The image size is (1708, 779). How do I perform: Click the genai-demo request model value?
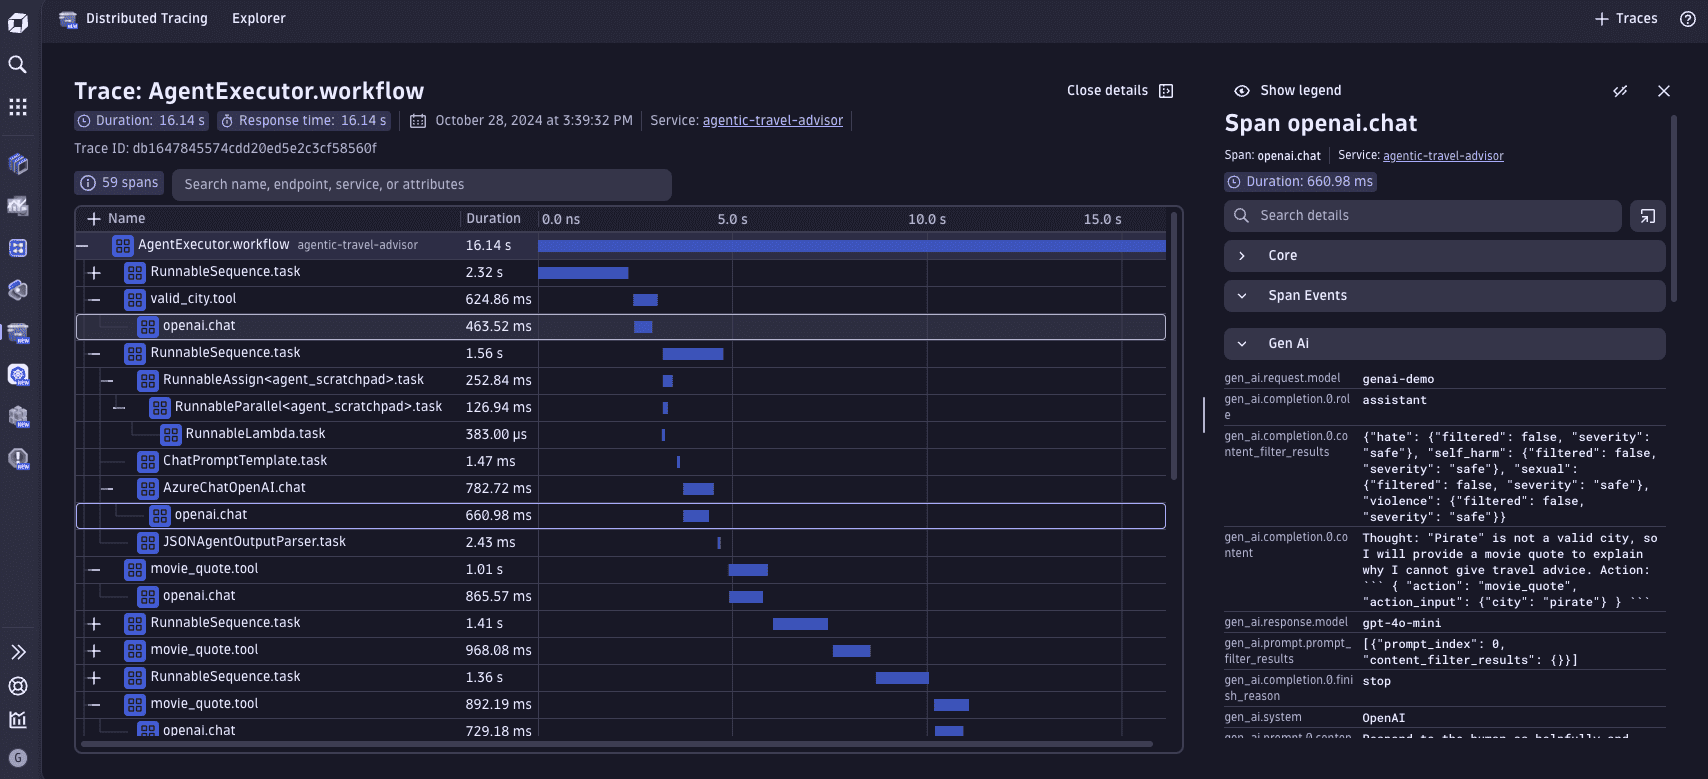(x=1398, y=380)
